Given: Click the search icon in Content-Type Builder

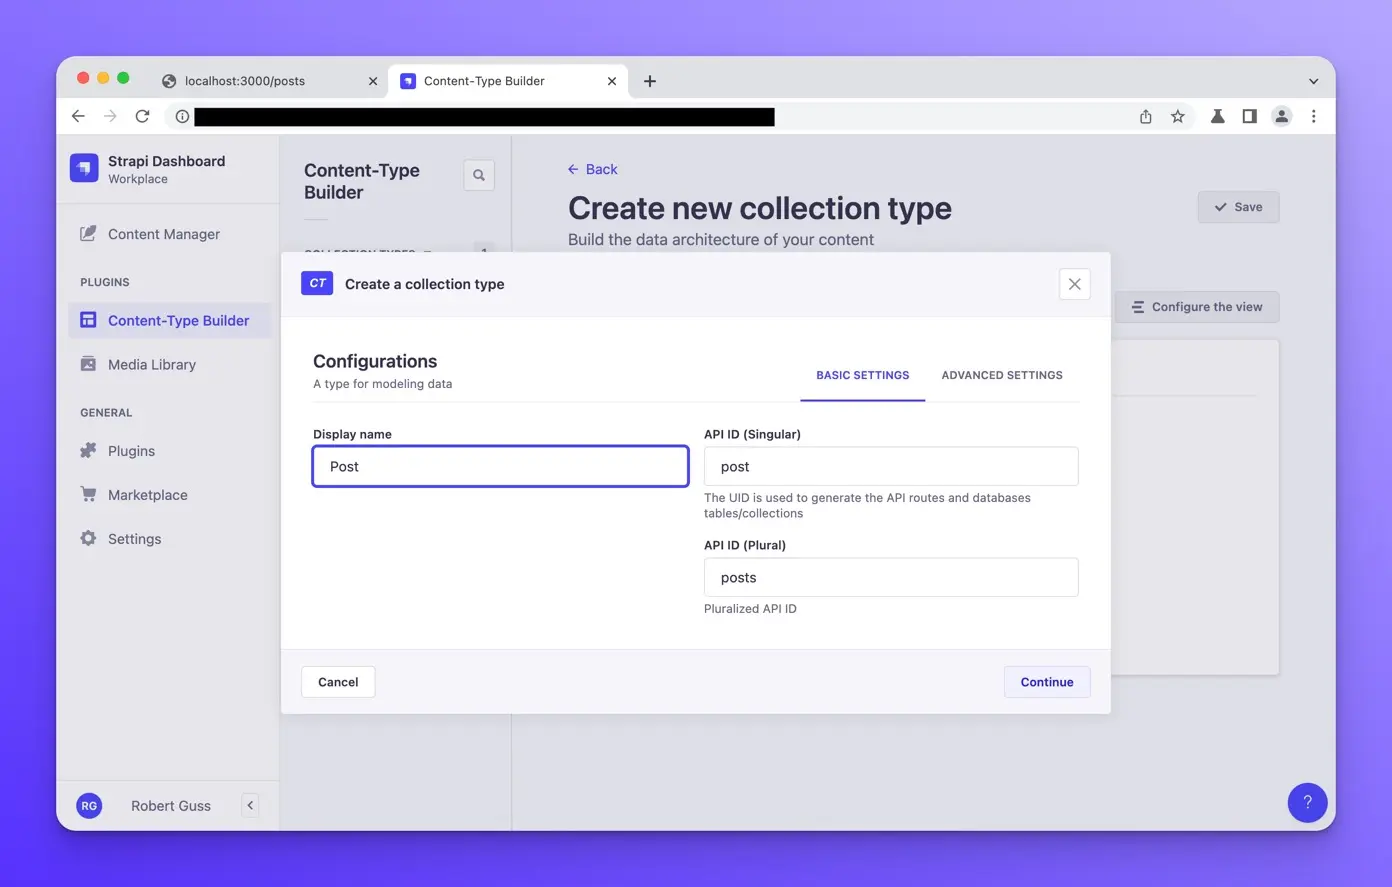Looking at the screenshot, I should [x=479, y=175].
